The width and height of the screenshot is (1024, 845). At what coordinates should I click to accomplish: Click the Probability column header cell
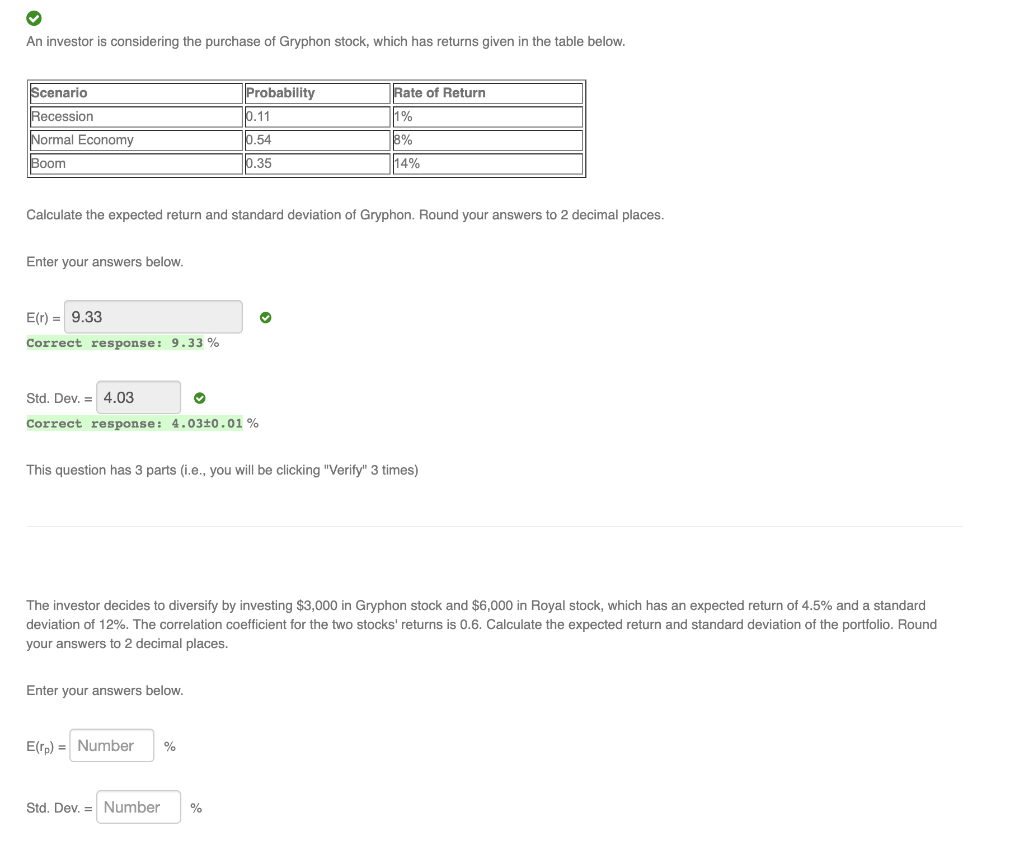coord(317,93)
